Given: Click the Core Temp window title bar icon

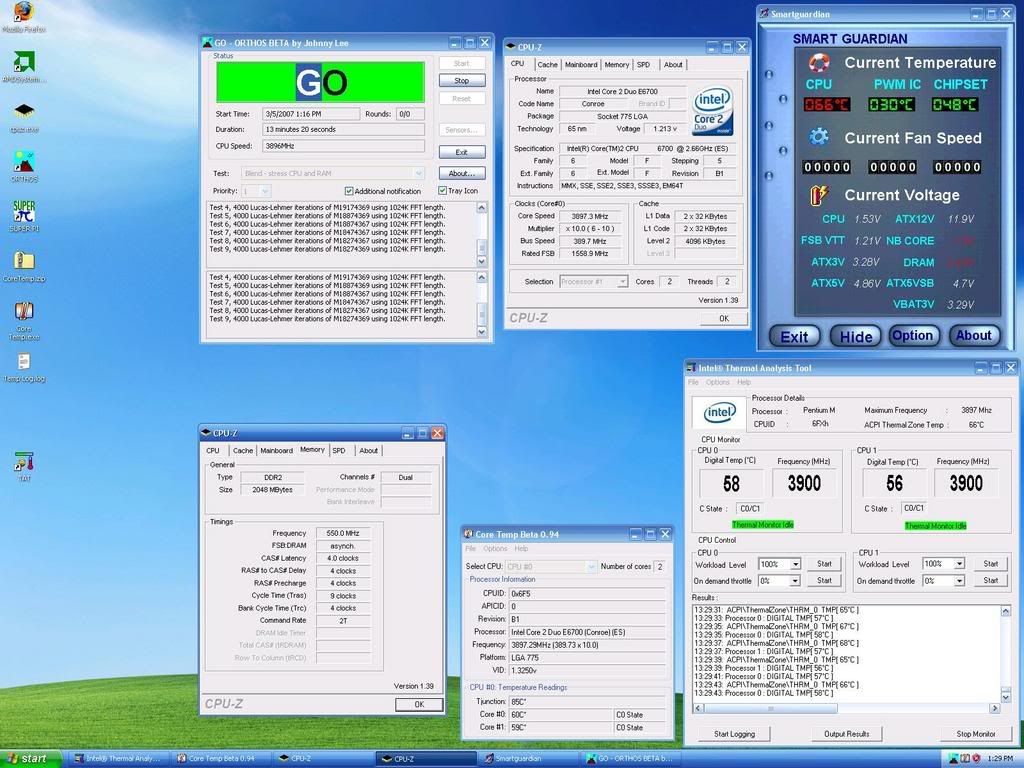Looking at the screenshot, I should point(468,534).
